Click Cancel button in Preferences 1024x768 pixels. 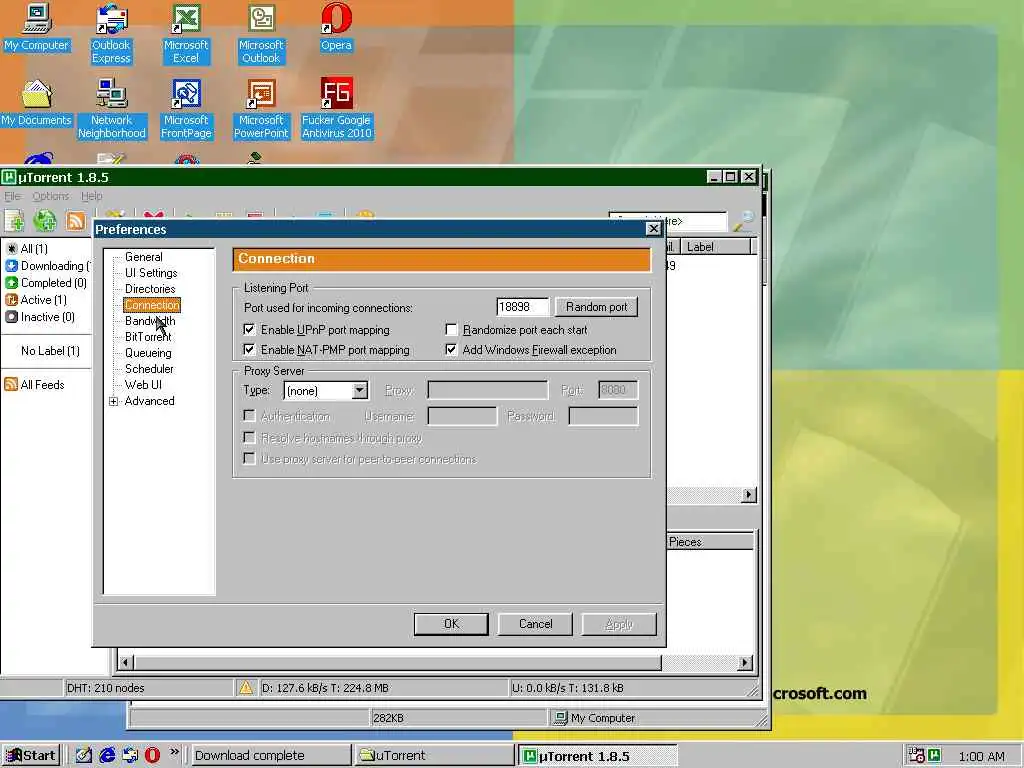coord(536,624)
